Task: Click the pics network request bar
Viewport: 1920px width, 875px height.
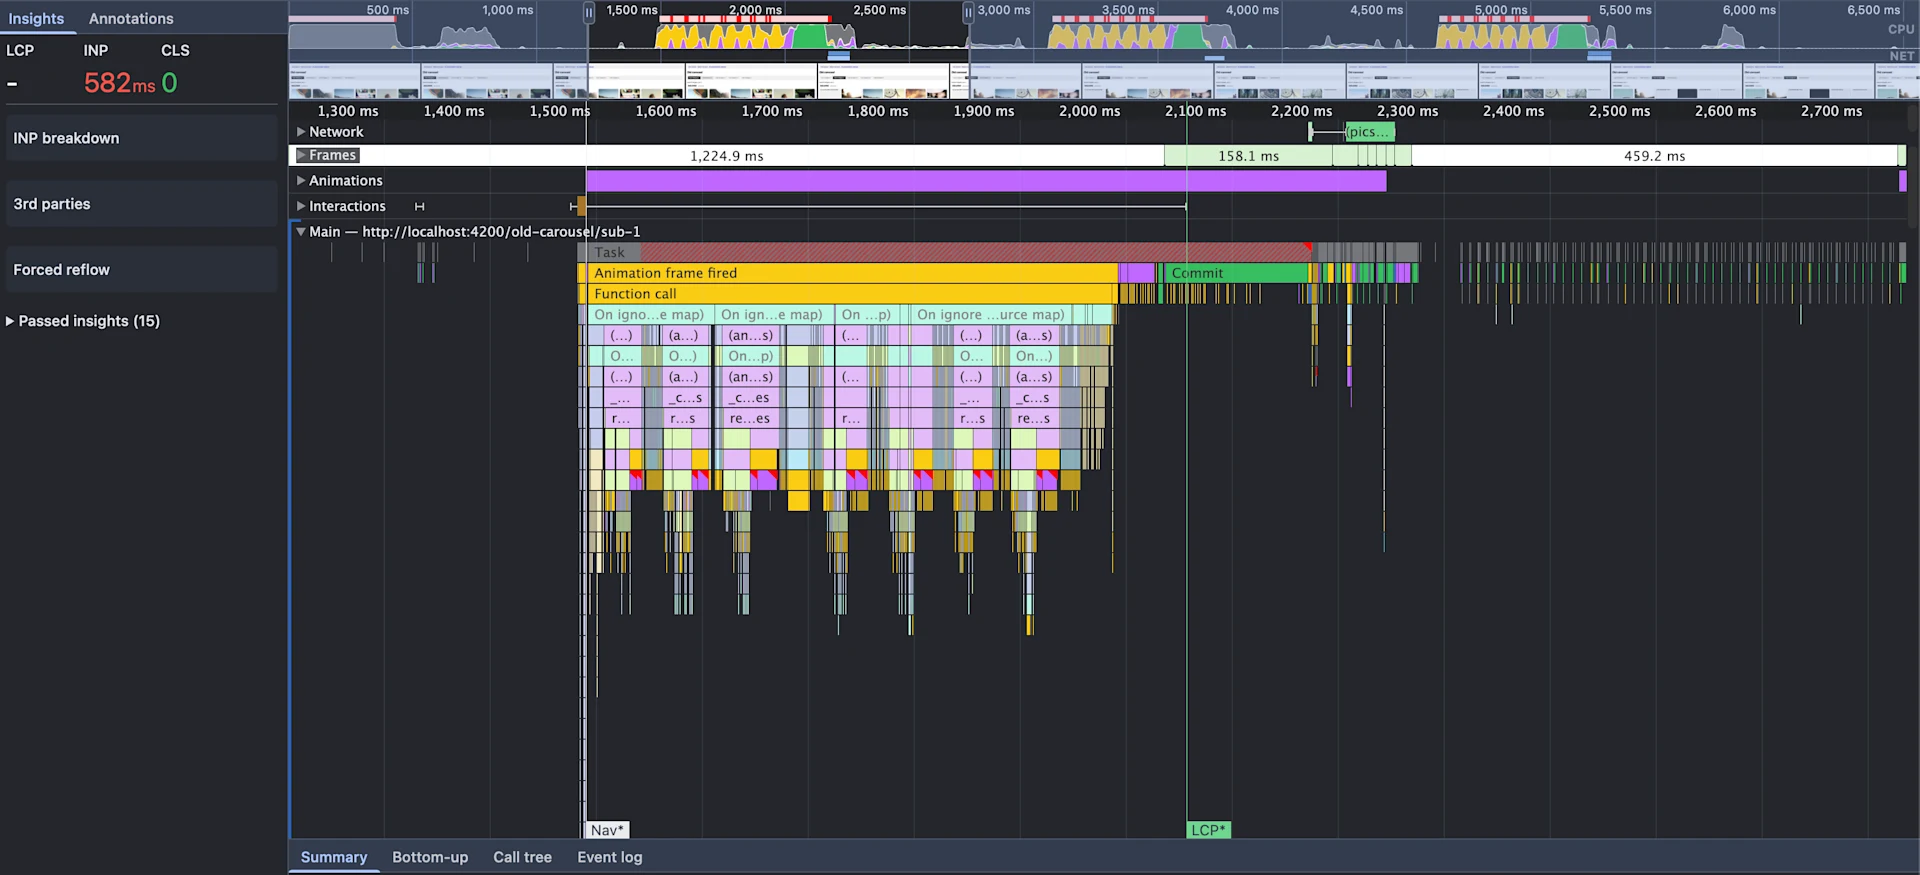Action: (1369, 132)
